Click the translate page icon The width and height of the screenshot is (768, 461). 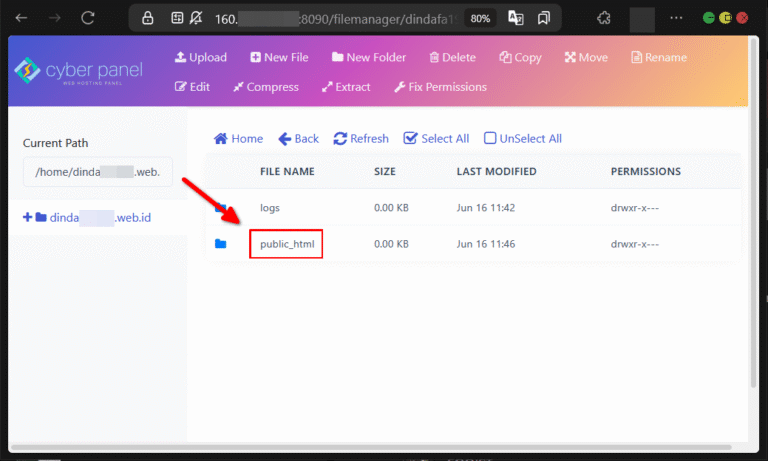(x=516, y=19)
